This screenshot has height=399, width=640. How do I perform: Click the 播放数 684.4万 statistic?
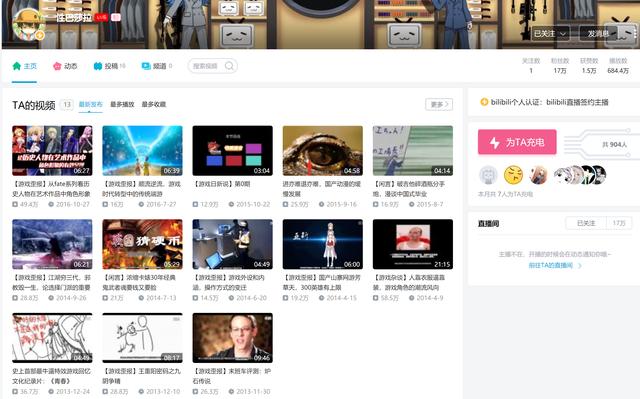[618, 66]
